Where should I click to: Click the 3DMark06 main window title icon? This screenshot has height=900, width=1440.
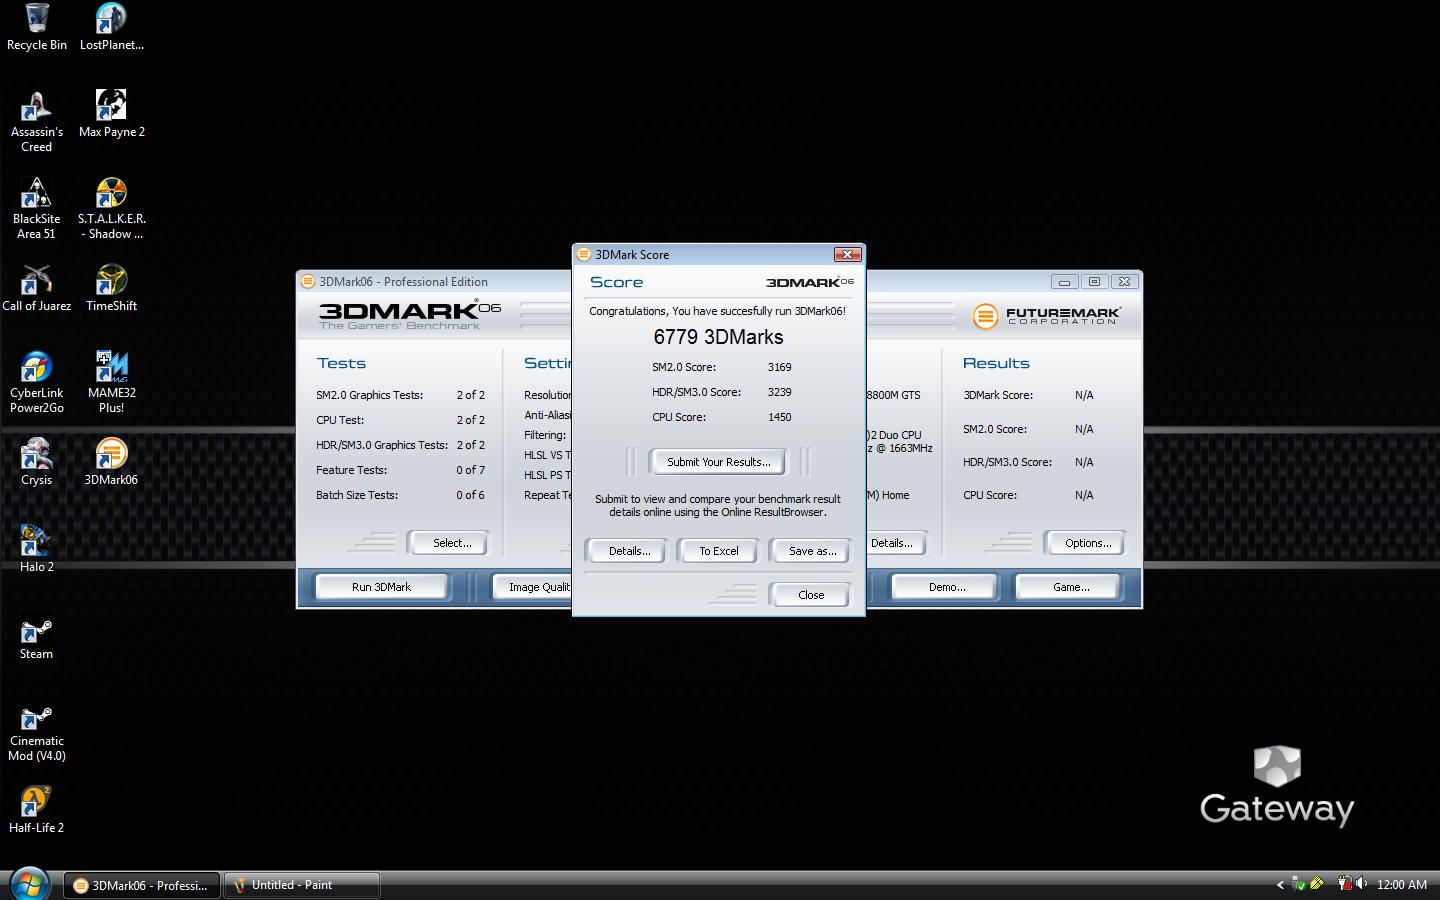coord(309,281)
